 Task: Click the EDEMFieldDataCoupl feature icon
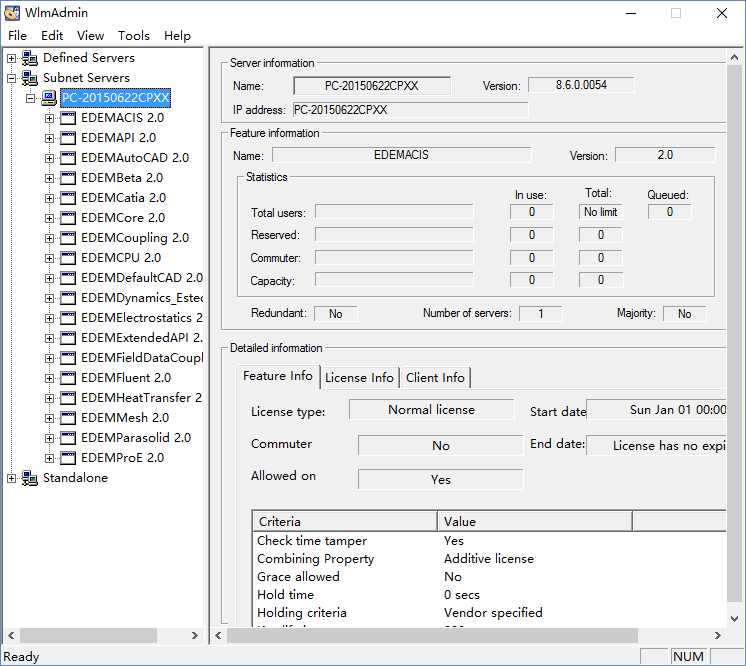68,358
